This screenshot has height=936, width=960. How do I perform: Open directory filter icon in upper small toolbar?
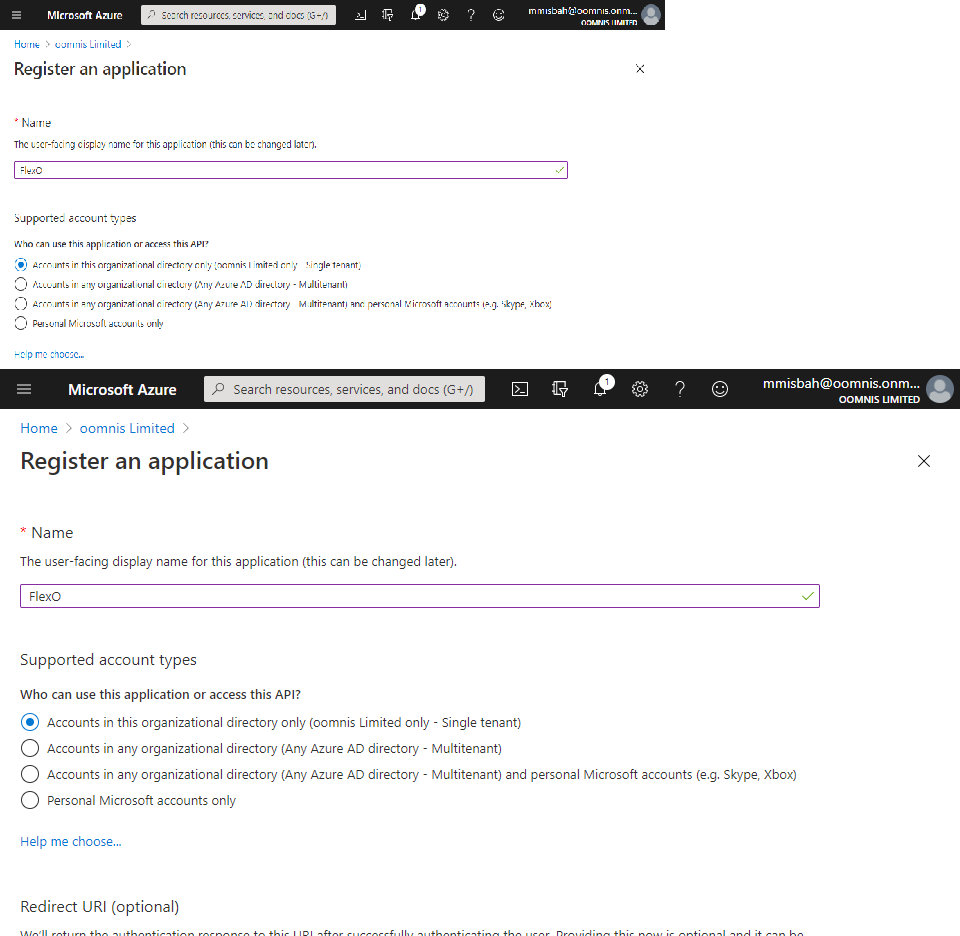tap(388, 15)
